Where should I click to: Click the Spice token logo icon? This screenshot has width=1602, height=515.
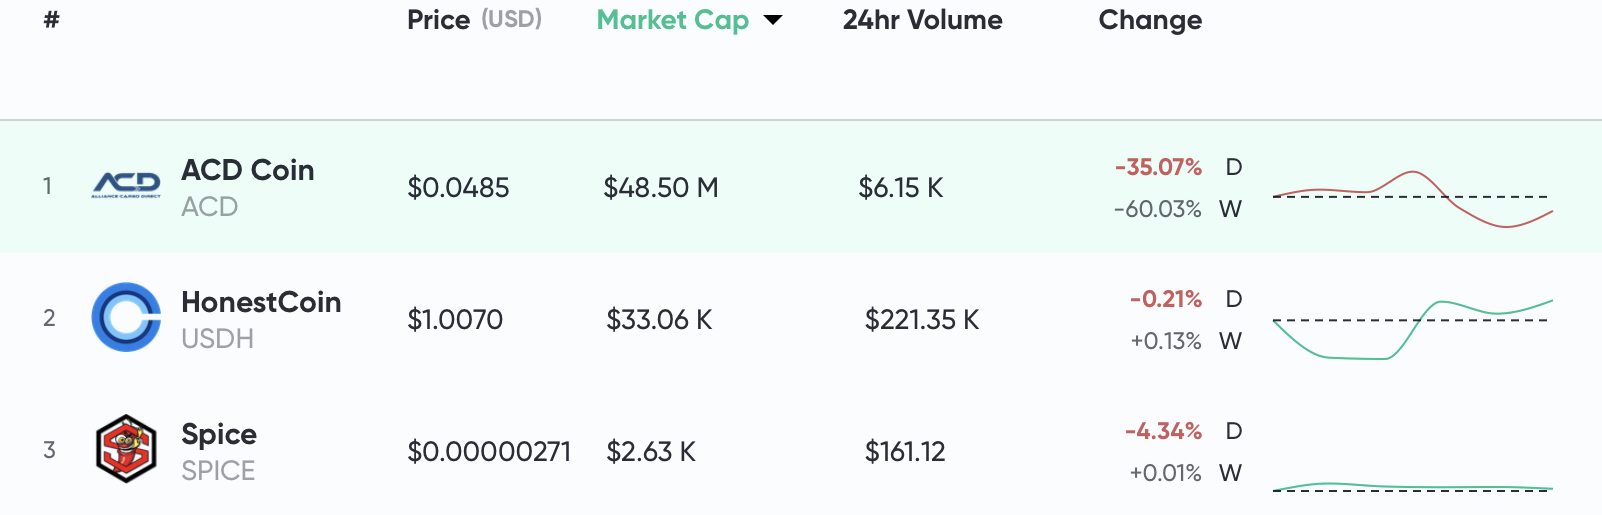(126, 449)
